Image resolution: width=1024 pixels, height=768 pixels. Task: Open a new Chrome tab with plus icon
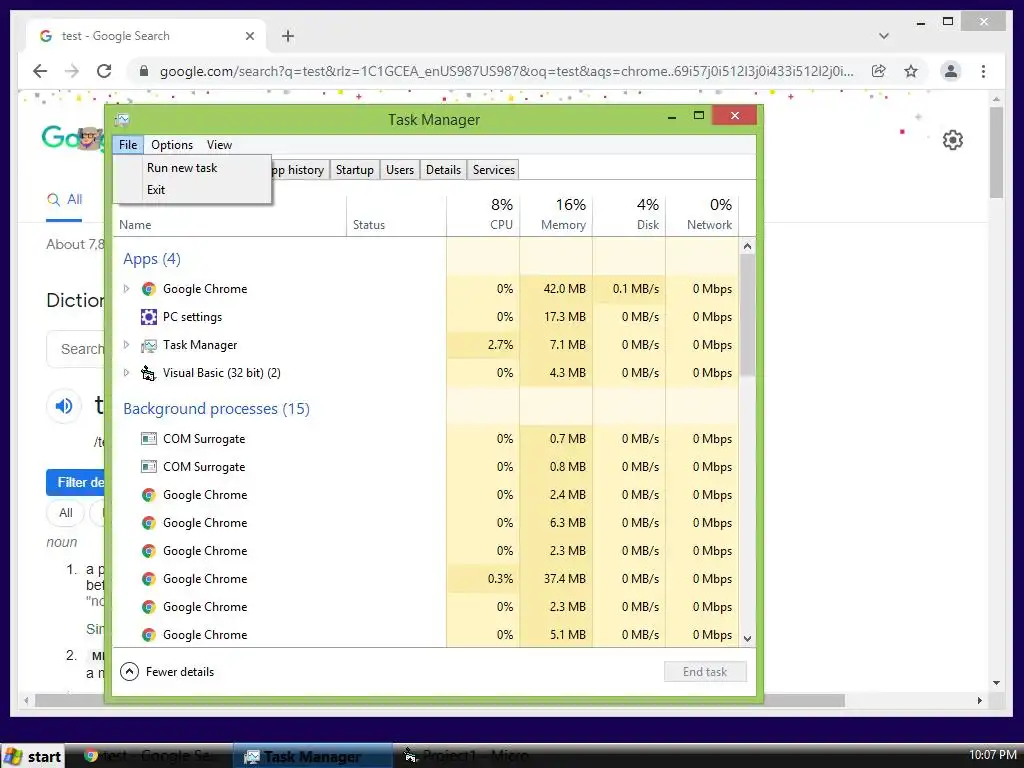pyautogui.click(x=288, y=36)
